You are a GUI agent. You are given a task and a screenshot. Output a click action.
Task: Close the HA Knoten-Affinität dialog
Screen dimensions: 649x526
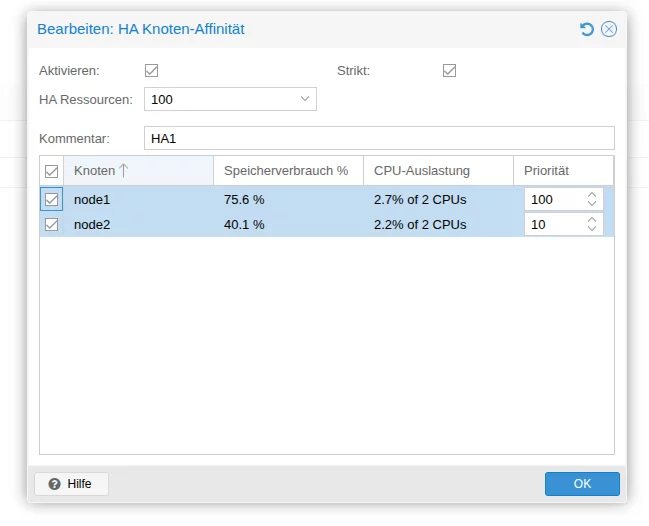coord(609,29)
